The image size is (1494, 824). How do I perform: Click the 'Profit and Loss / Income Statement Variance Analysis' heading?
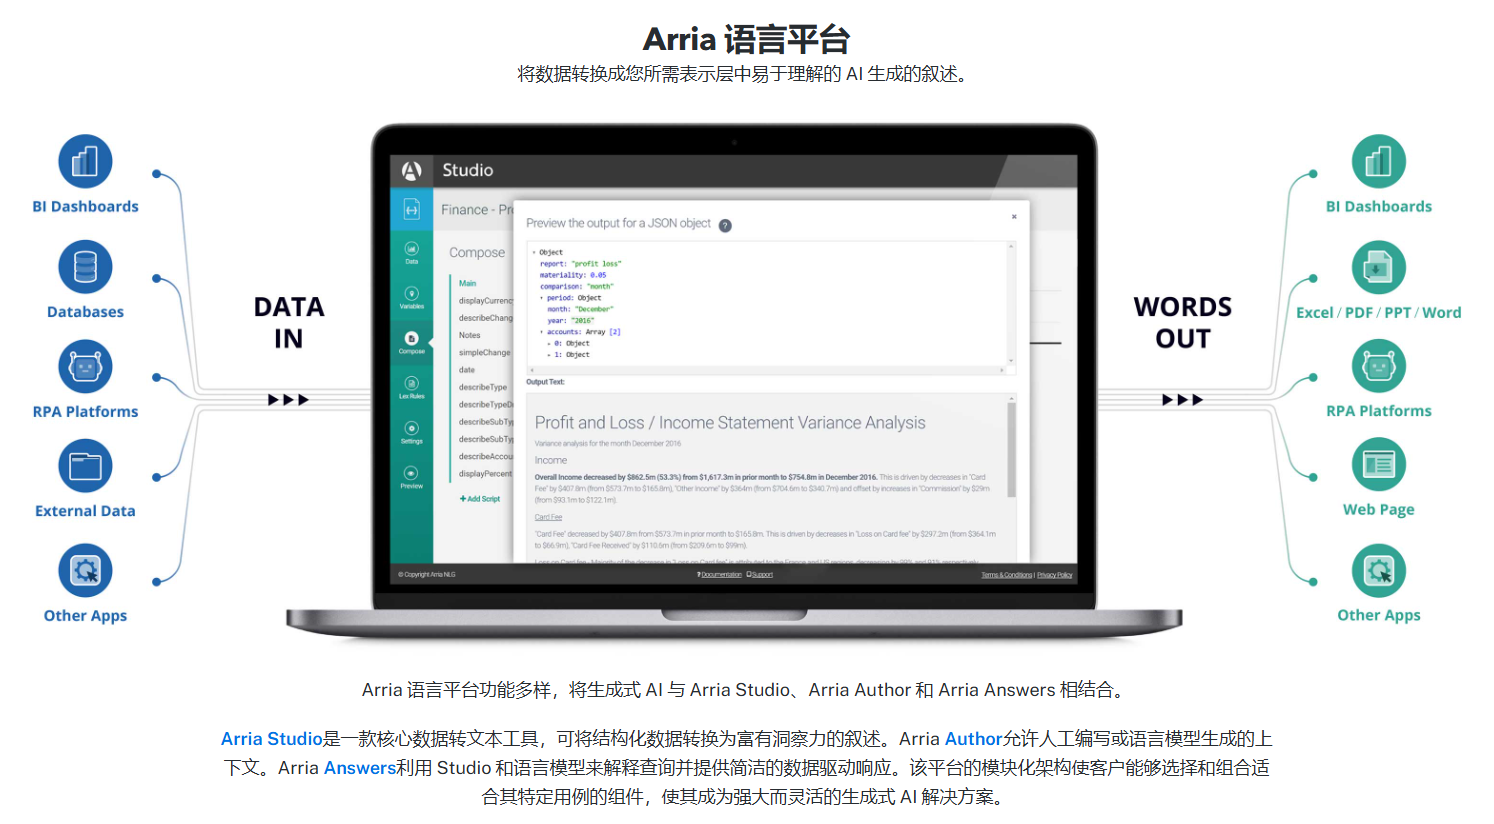[730, 423]
